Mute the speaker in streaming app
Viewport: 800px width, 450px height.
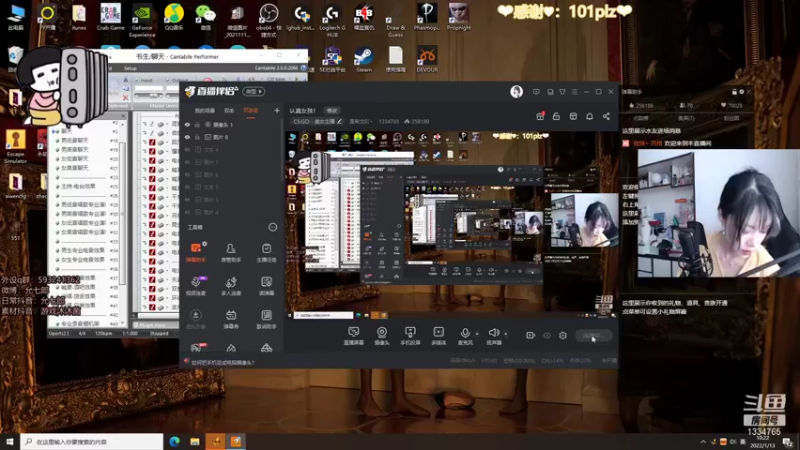(493, 334)
